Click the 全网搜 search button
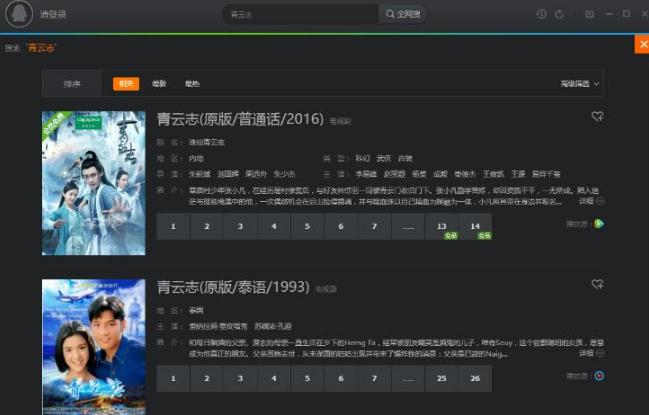The height and width of the screenshot is (415, 649). 403,14
